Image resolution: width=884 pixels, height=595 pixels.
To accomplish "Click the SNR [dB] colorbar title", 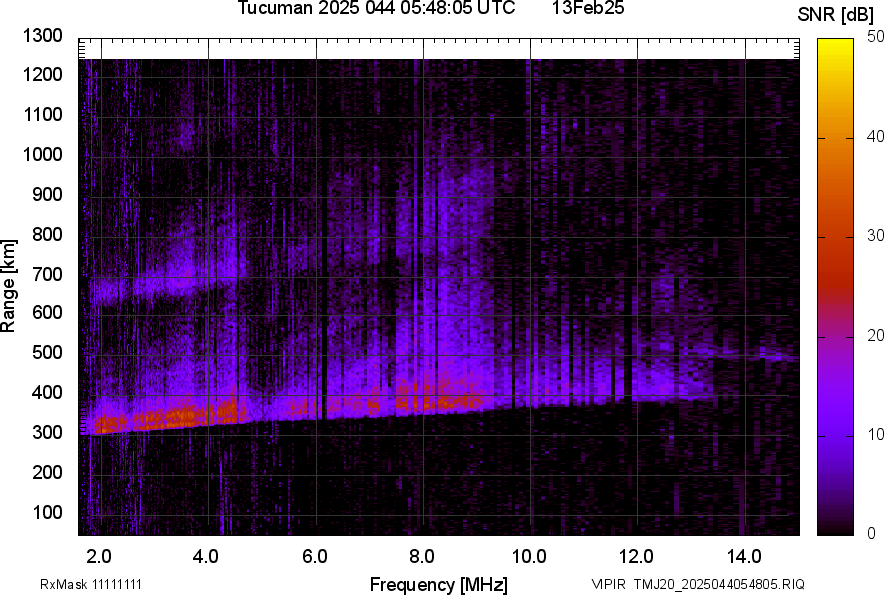I will pyautogui.click(x=836, y=15).
